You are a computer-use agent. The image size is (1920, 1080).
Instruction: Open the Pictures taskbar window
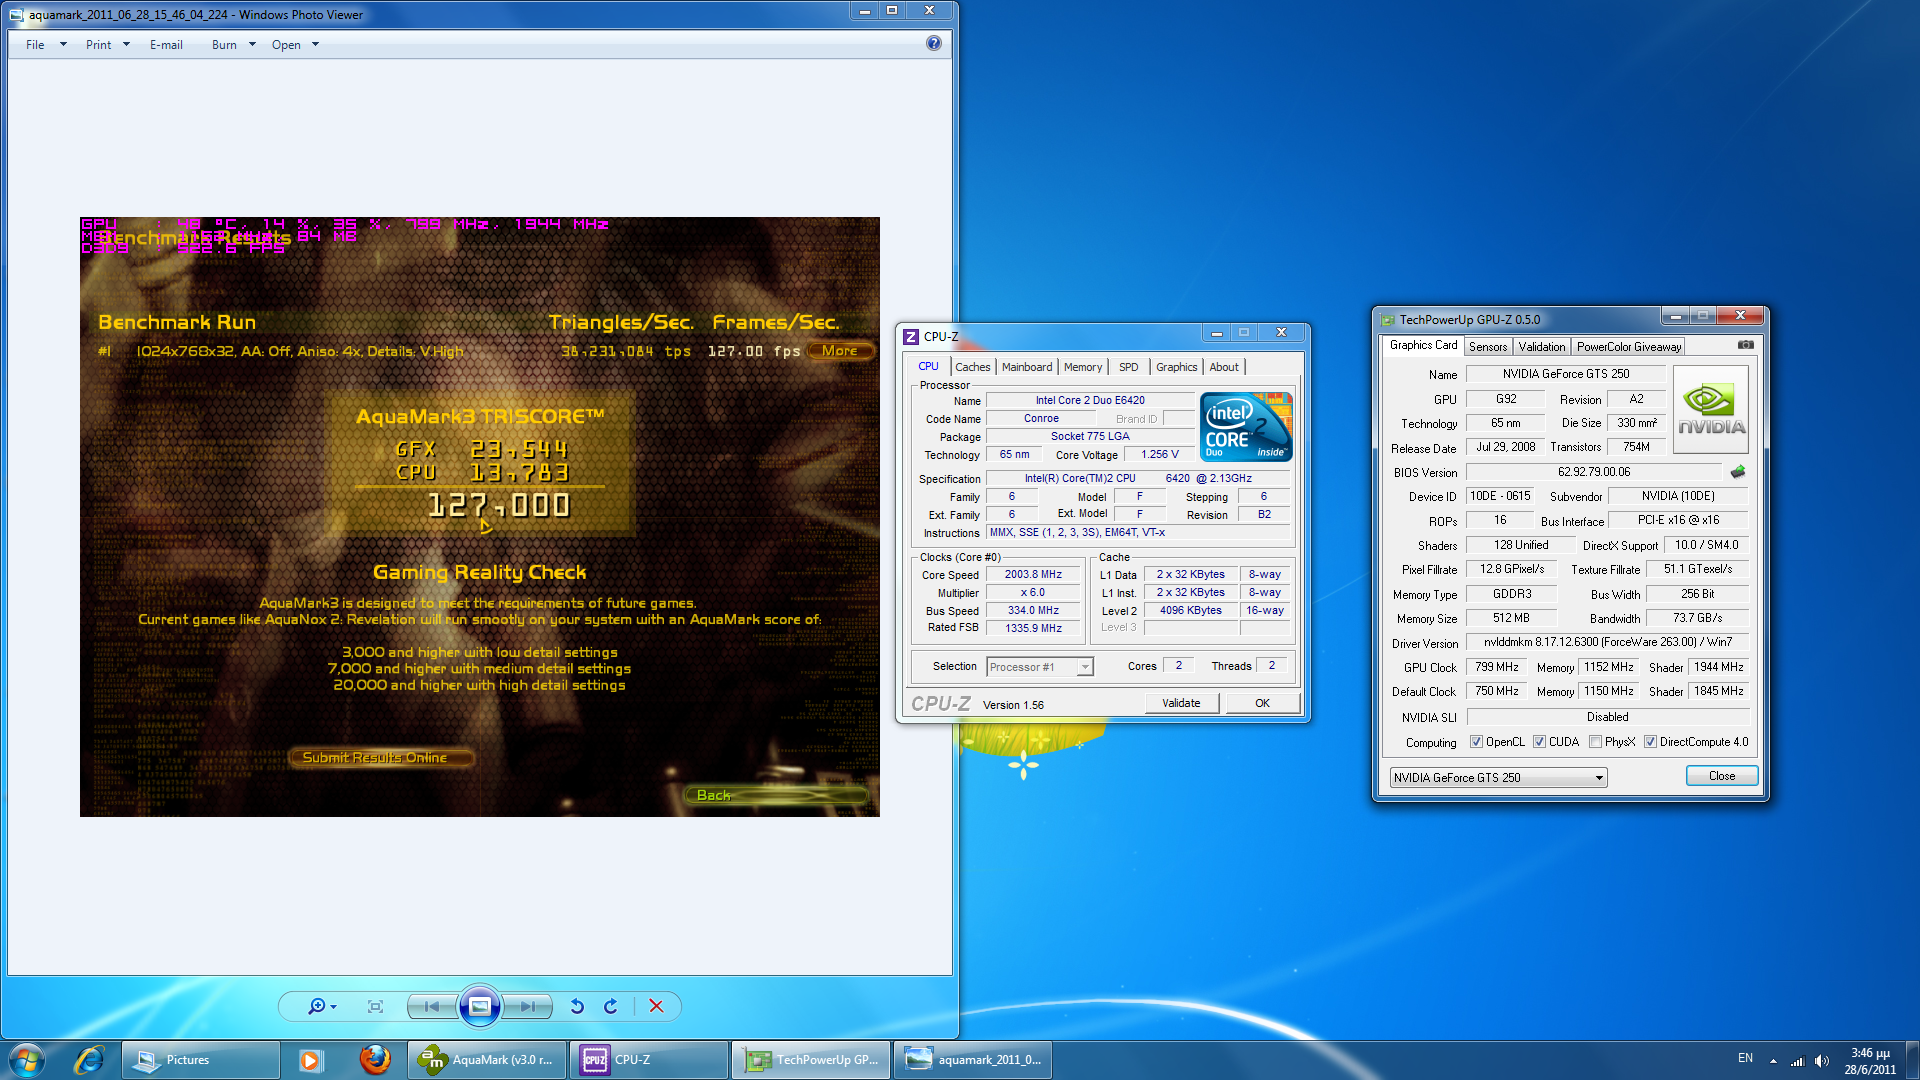[201, 1060]
